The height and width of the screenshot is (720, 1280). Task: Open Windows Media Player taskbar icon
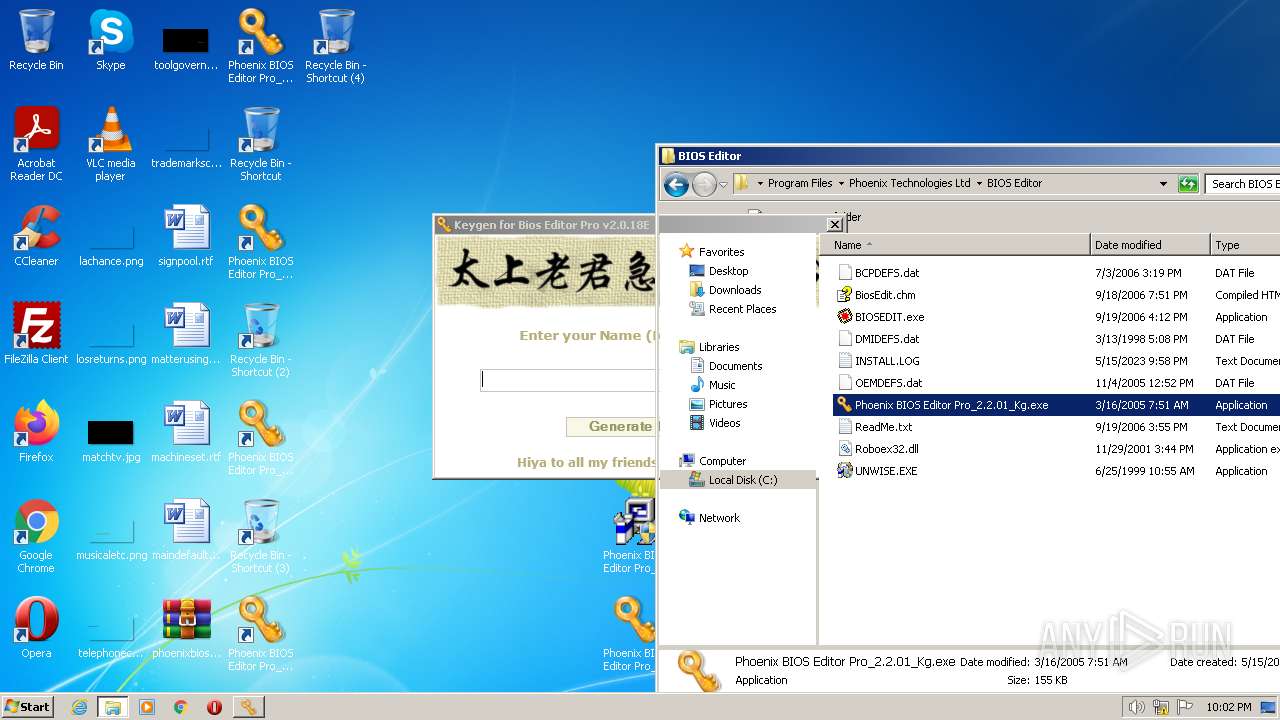pyautogui.click(x=147, y=707)
